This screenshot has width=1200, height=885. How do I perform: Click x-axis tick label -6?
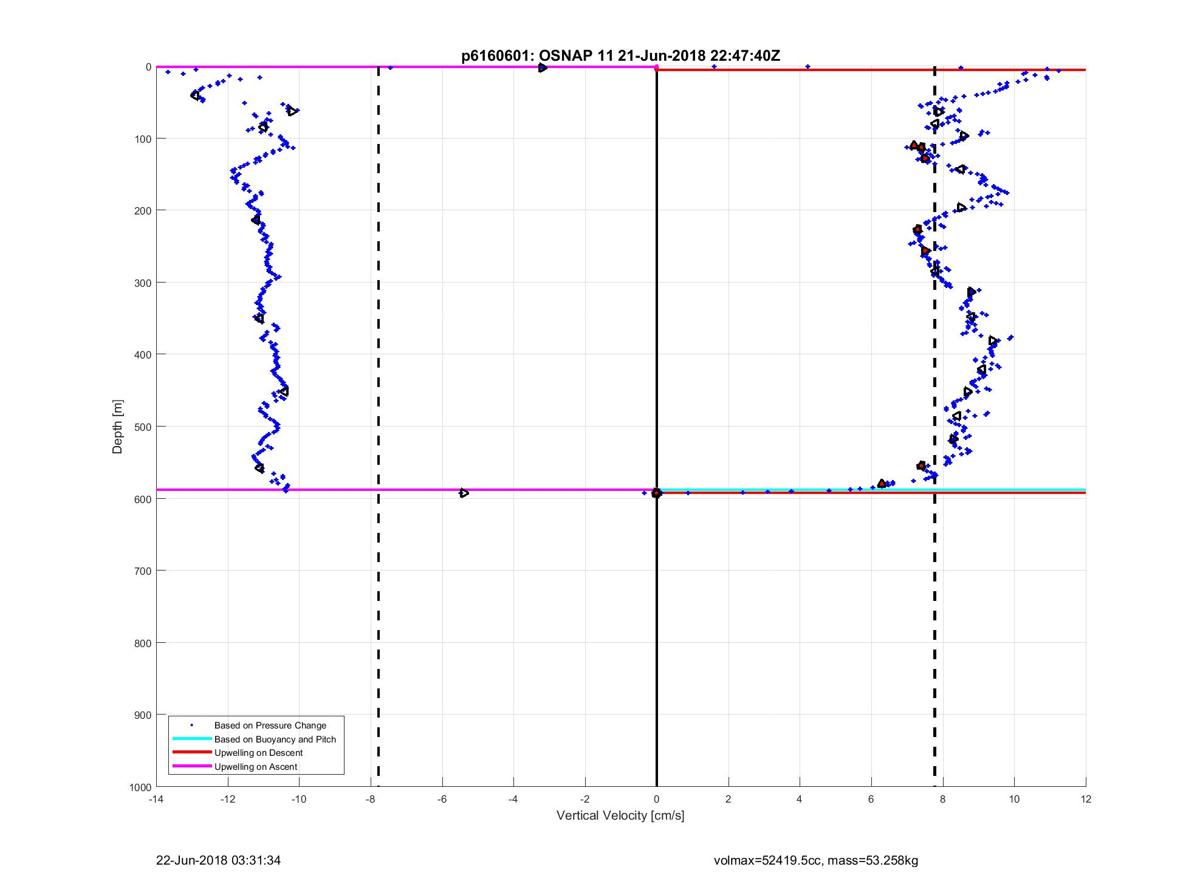(x=442, y=799)
